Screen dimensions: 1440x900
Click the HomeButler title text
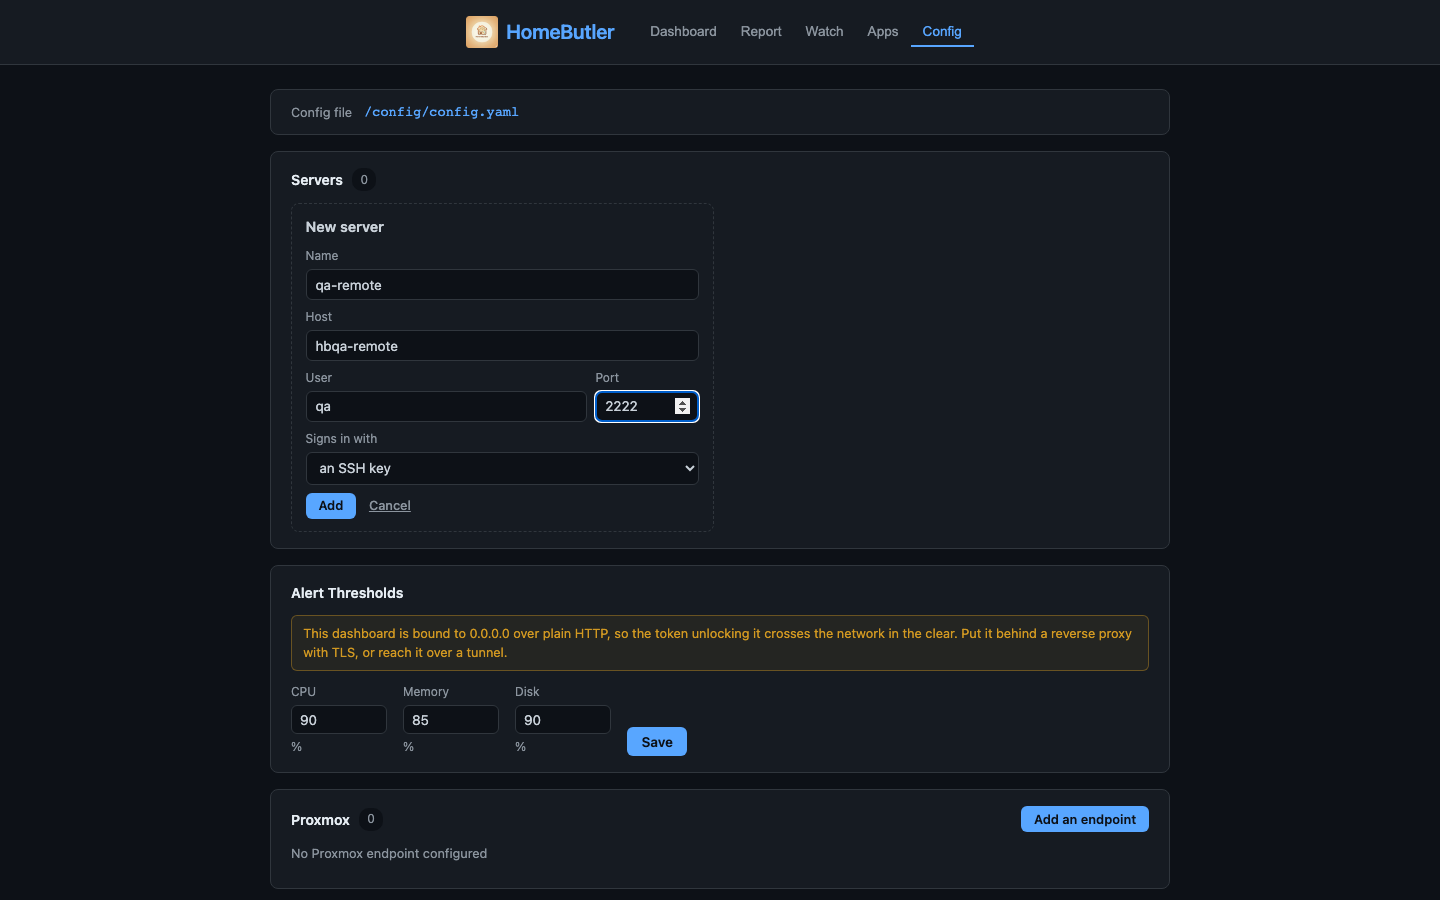click(560, 32)
